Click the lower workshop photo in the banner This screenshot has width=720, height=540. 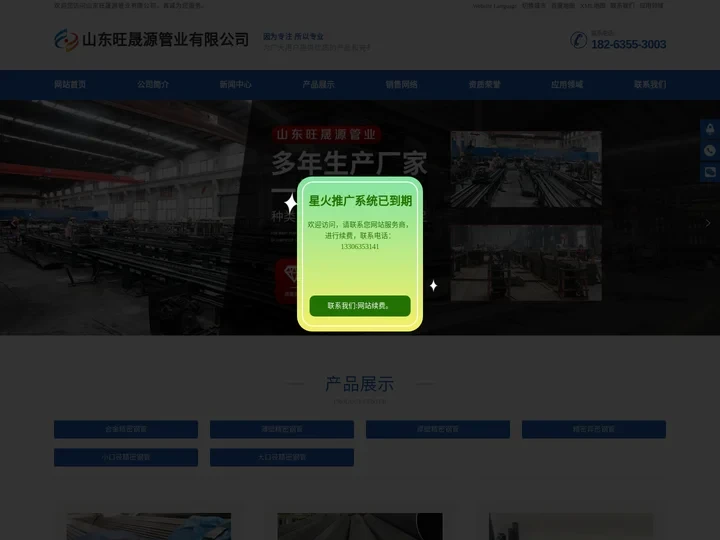click(x=526, y=263)
